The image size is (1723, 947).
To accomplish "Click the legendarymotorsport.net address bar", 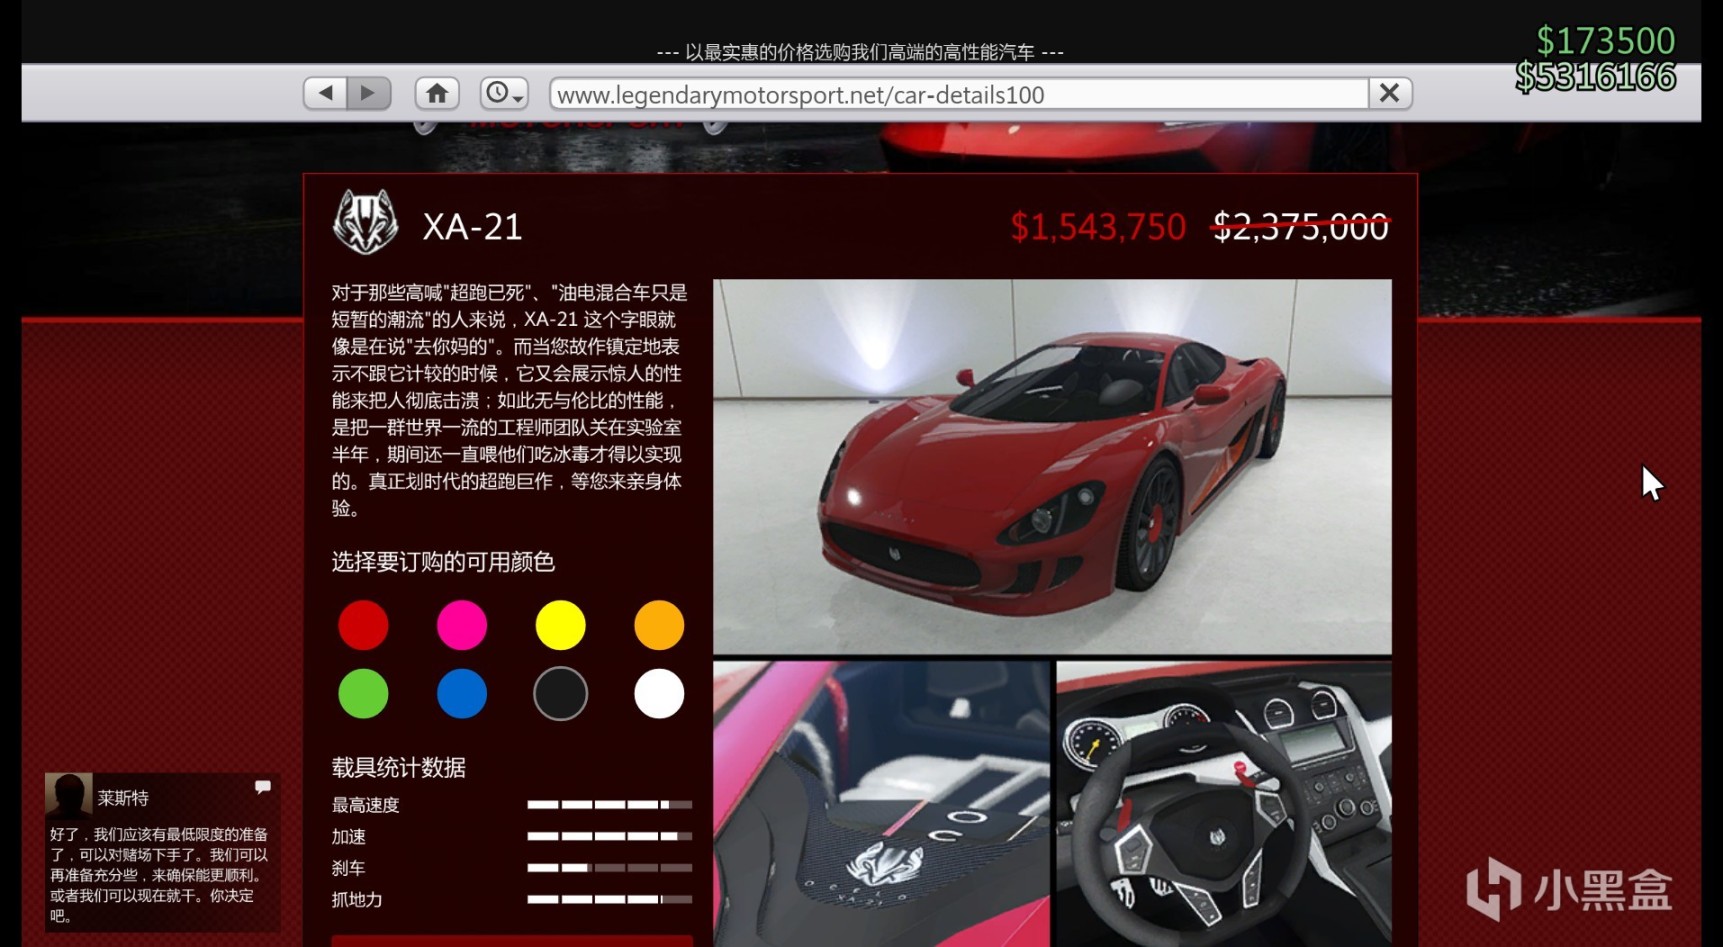I will click(959, 94).
